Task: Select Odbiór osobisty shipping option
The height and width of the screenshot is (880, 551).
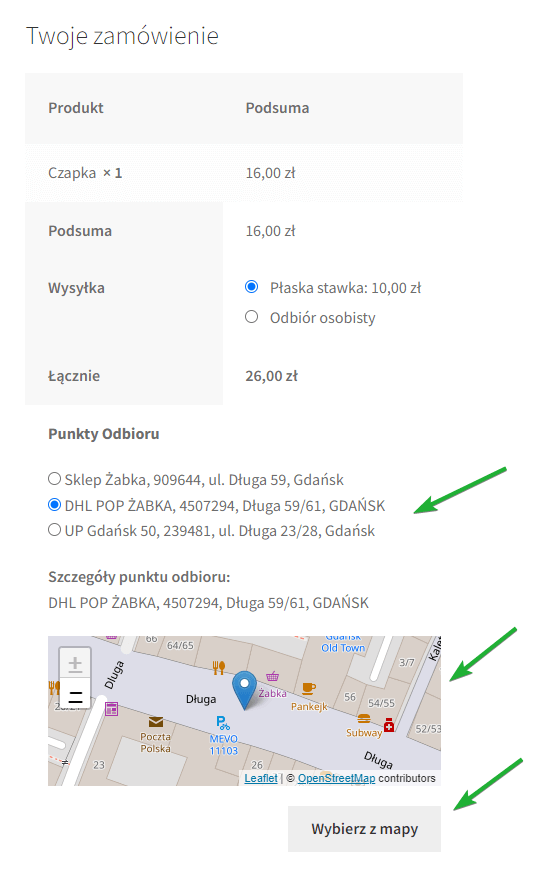Action: [x=251, y=317]
